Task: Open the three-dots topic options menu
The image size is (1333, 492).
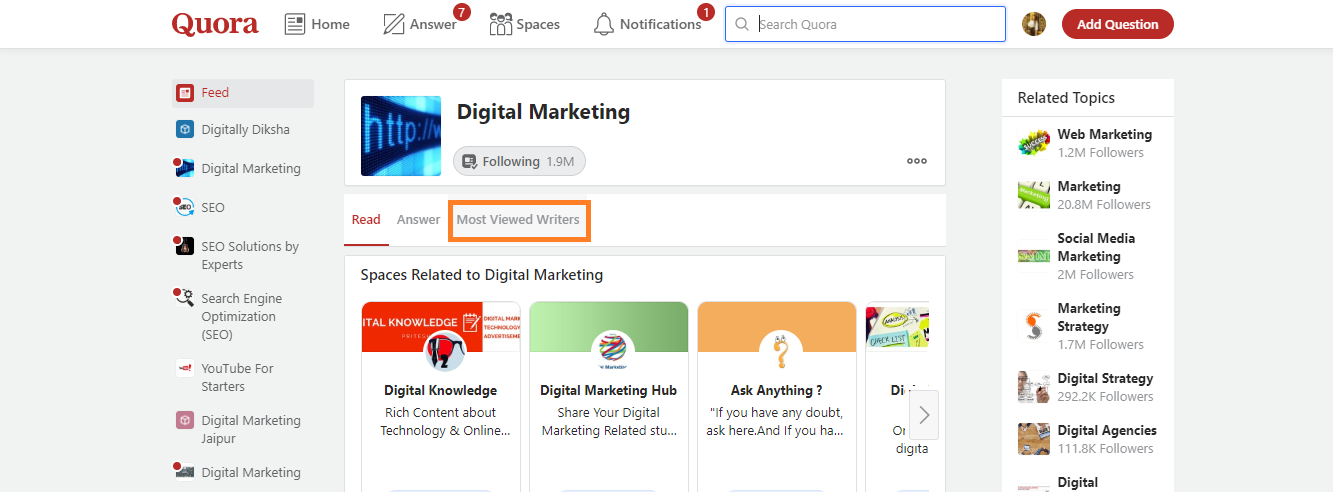Action: click(917, 161)
